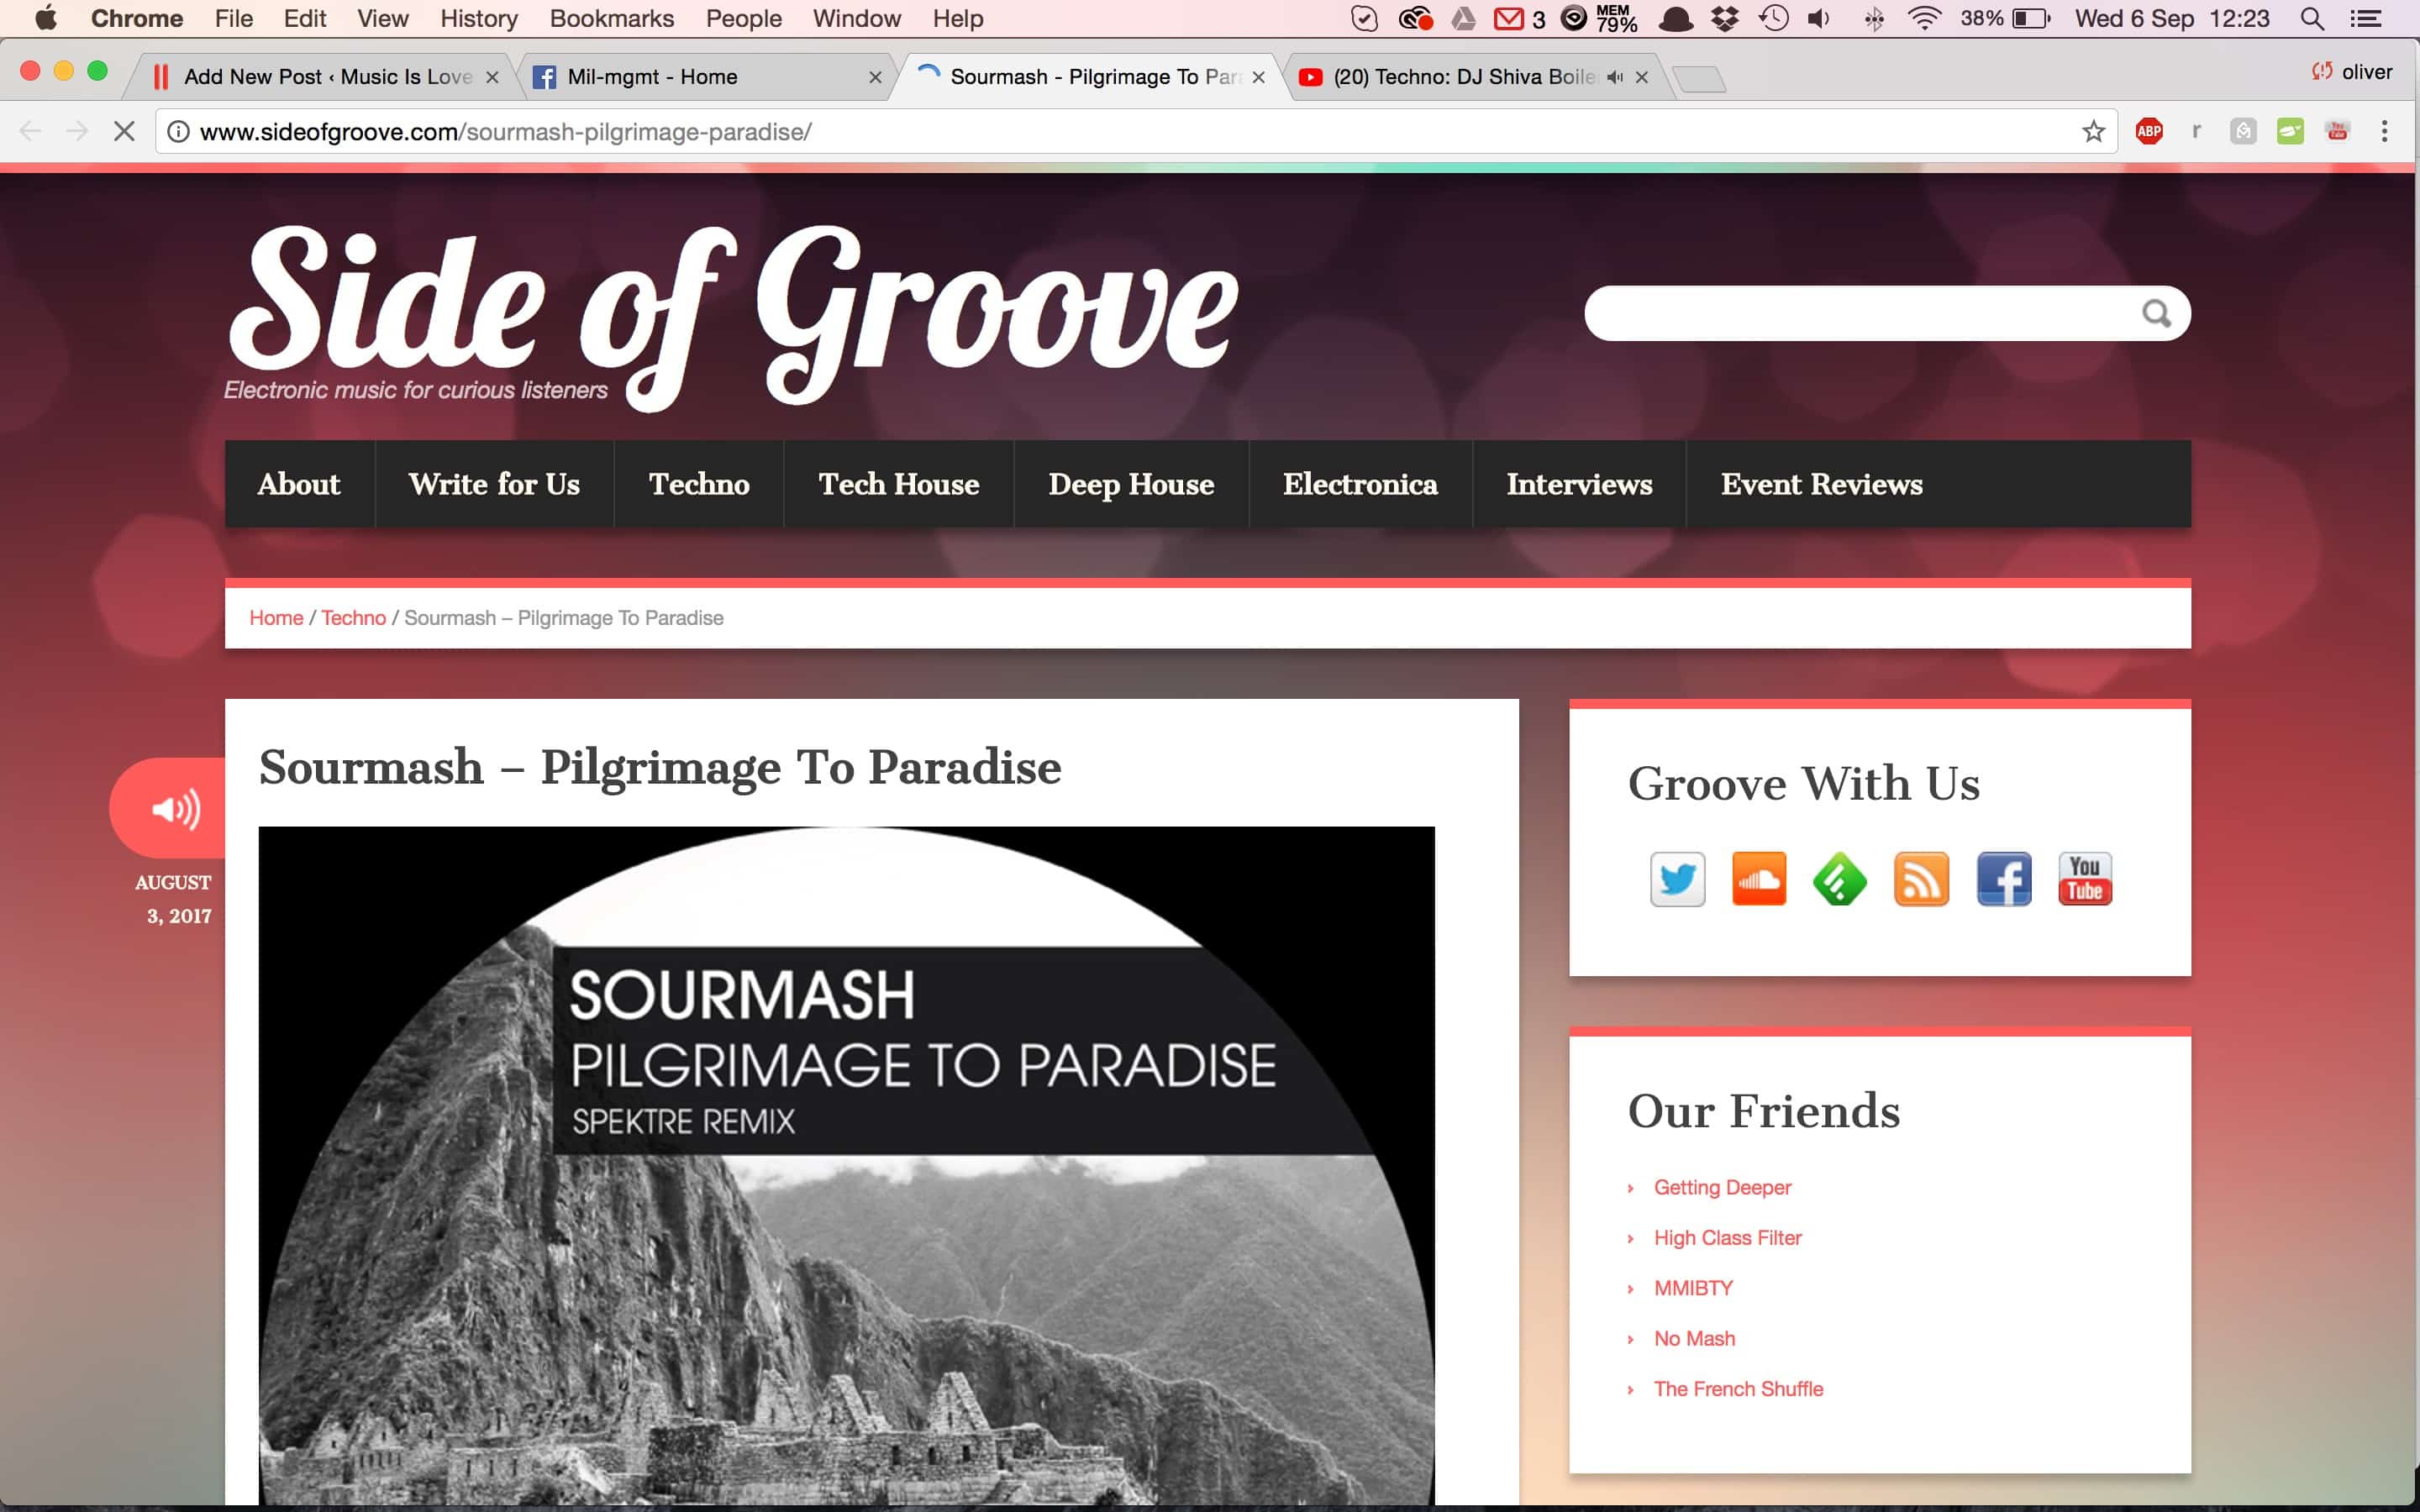Open the Apple menu
Viewport: 2420px width, 1512px height.
click(x=46, y=18)
